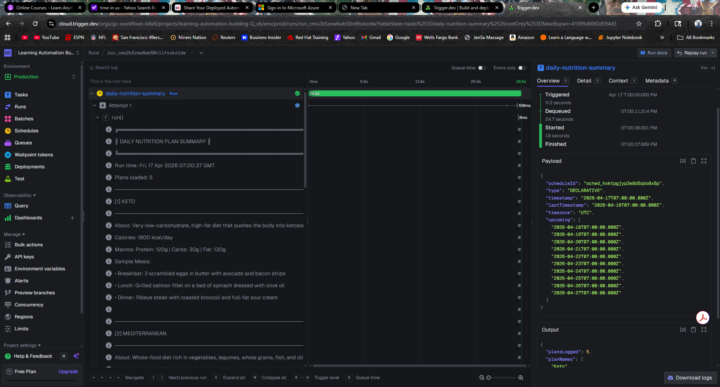Copy the Payload JSON to clipboard
The width and height of the screenshot is (720, 387).
(693, 161)
